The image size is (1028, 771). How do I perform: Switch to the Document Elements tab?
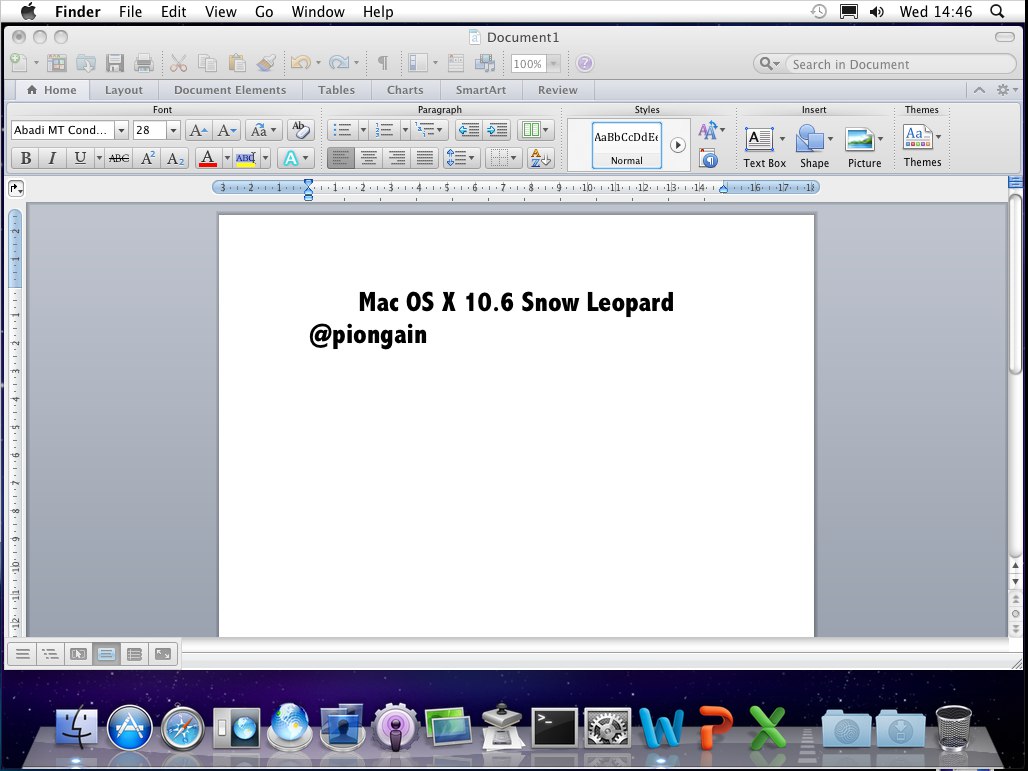[x=229, y=90]
